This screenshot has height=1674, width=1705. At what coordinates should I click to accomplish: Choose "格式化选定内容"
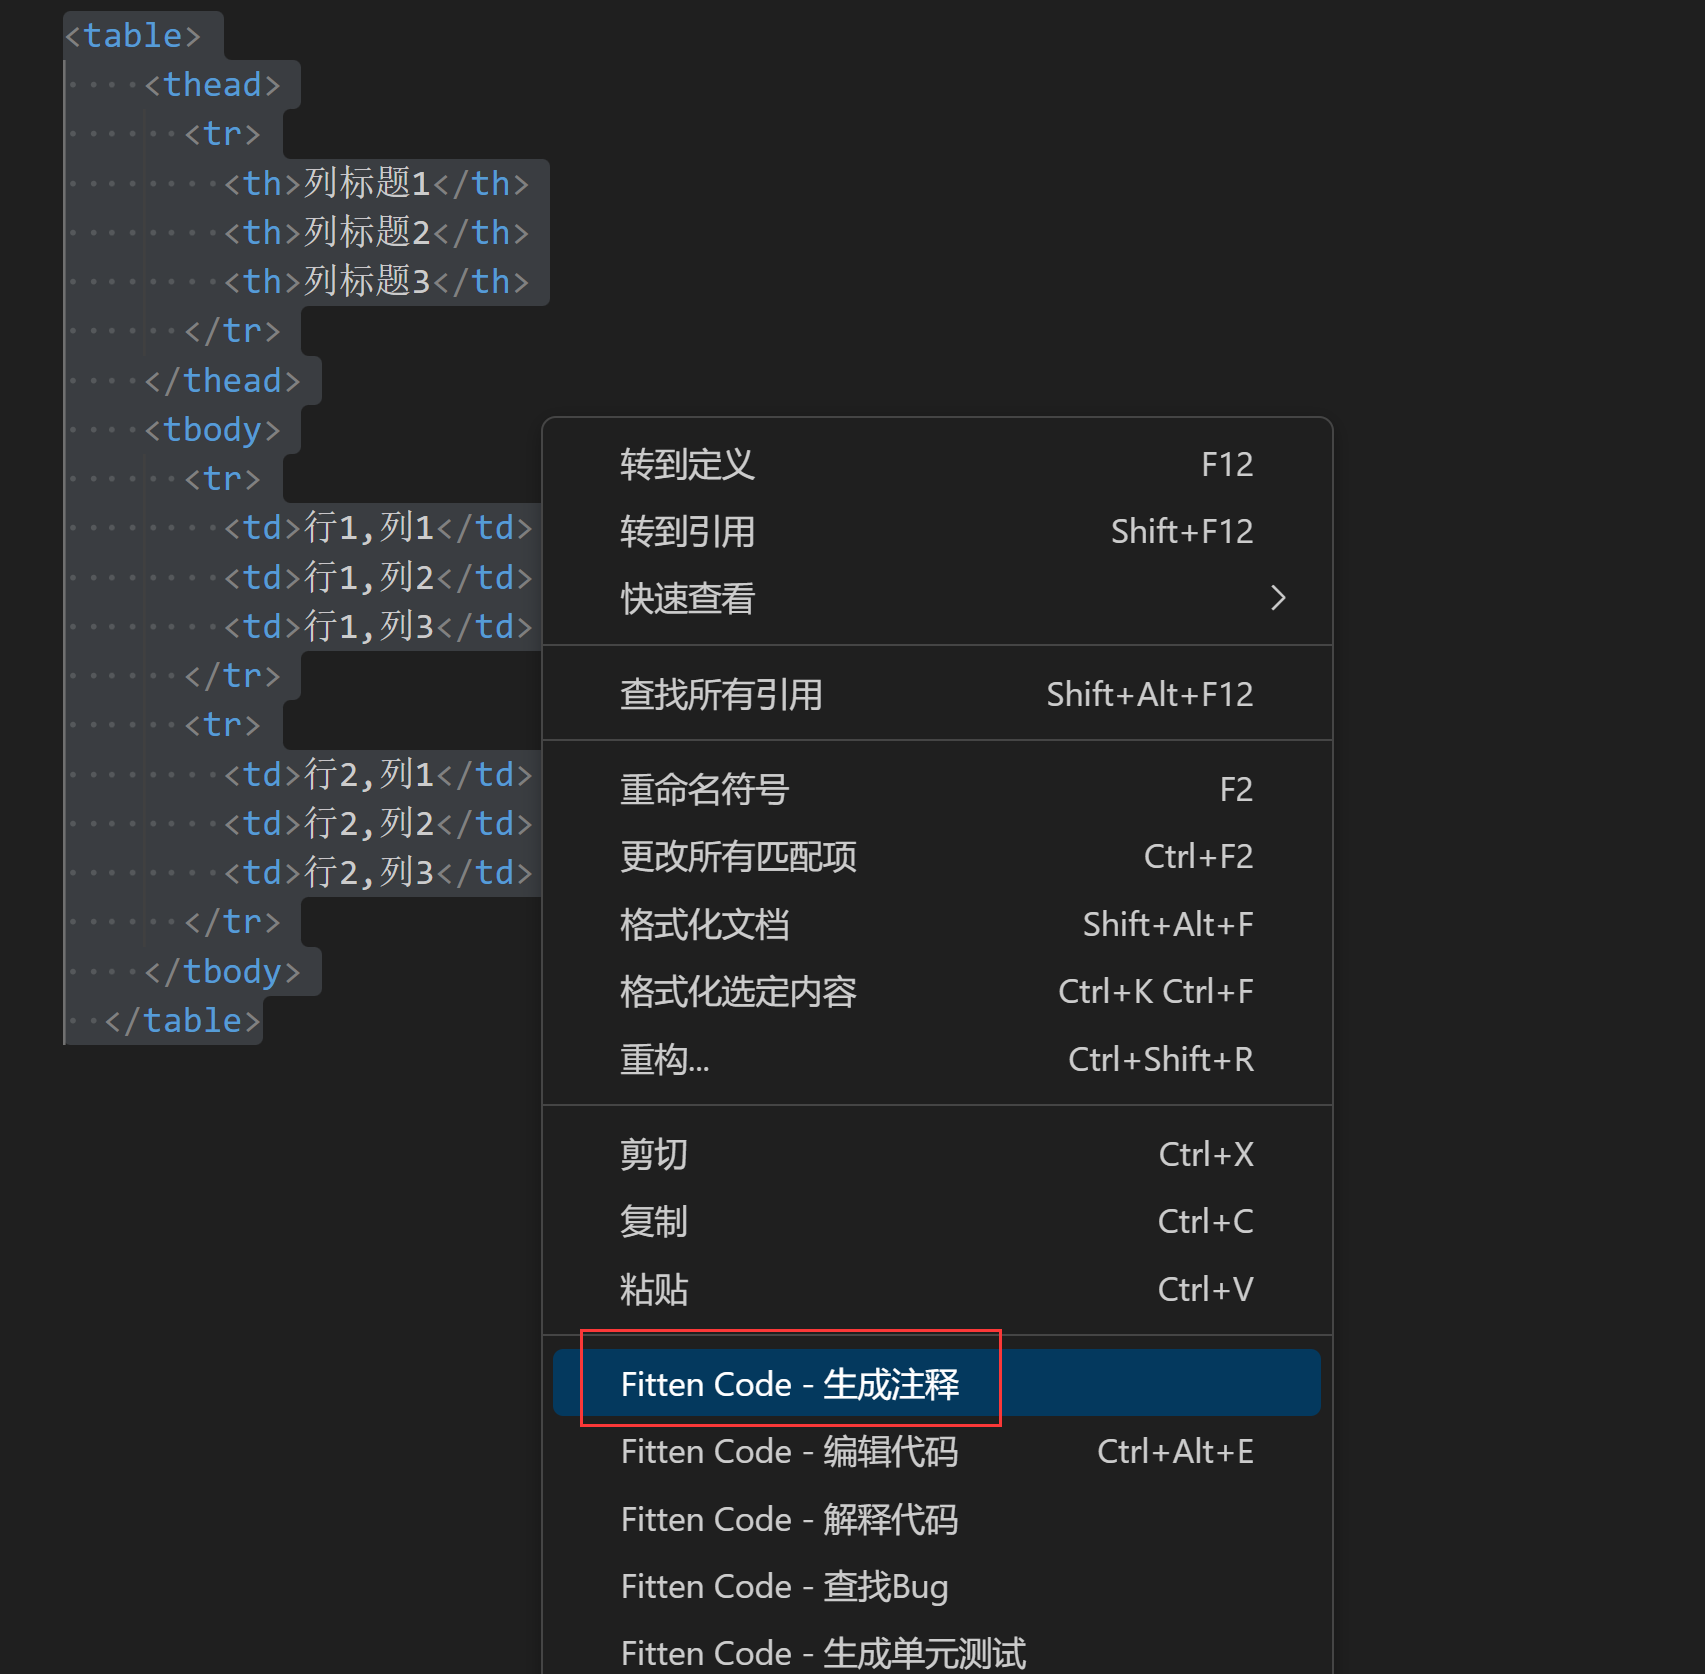pyautogui.click(x=737, y=991)
